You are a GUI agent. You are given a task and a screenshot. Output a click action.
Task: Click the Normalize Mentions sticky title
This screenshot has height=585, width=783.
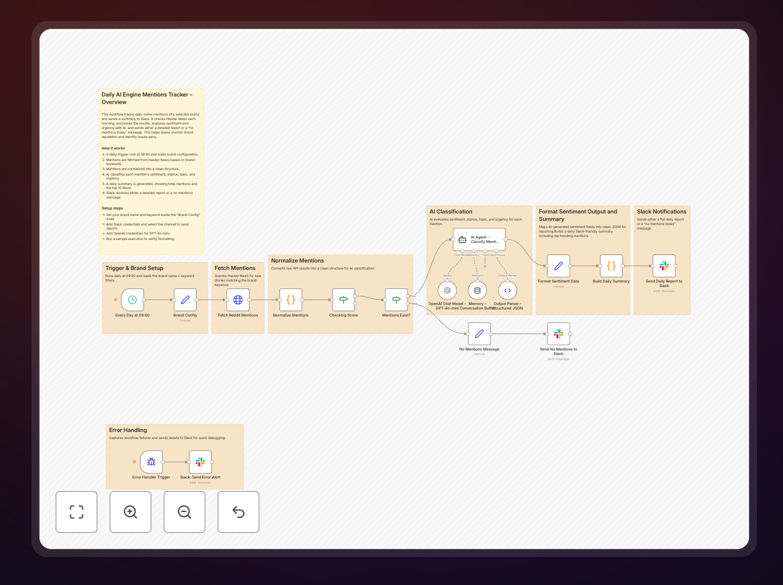297,261
